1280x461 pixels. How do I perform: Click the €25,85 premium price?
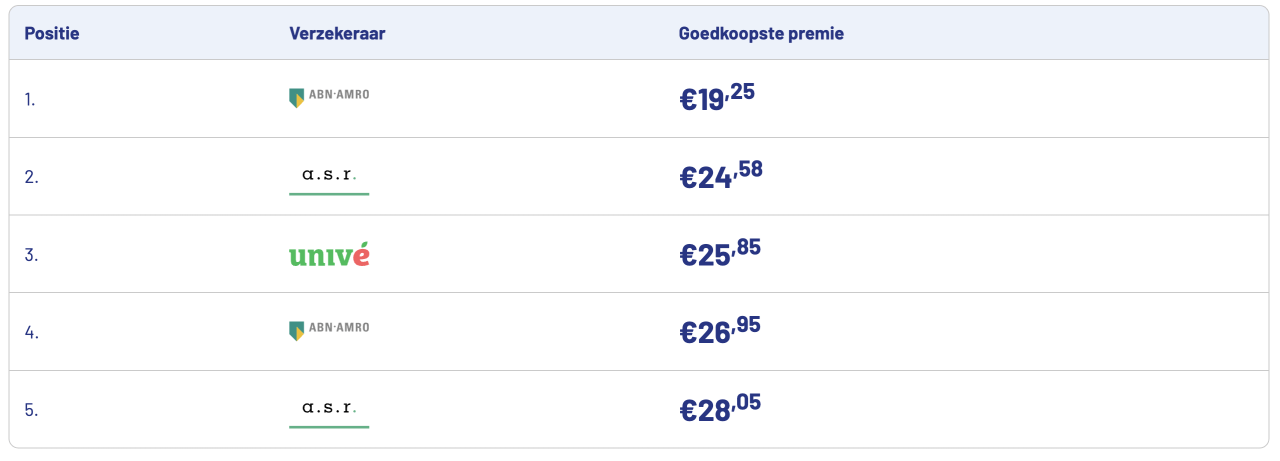[720, 253]
